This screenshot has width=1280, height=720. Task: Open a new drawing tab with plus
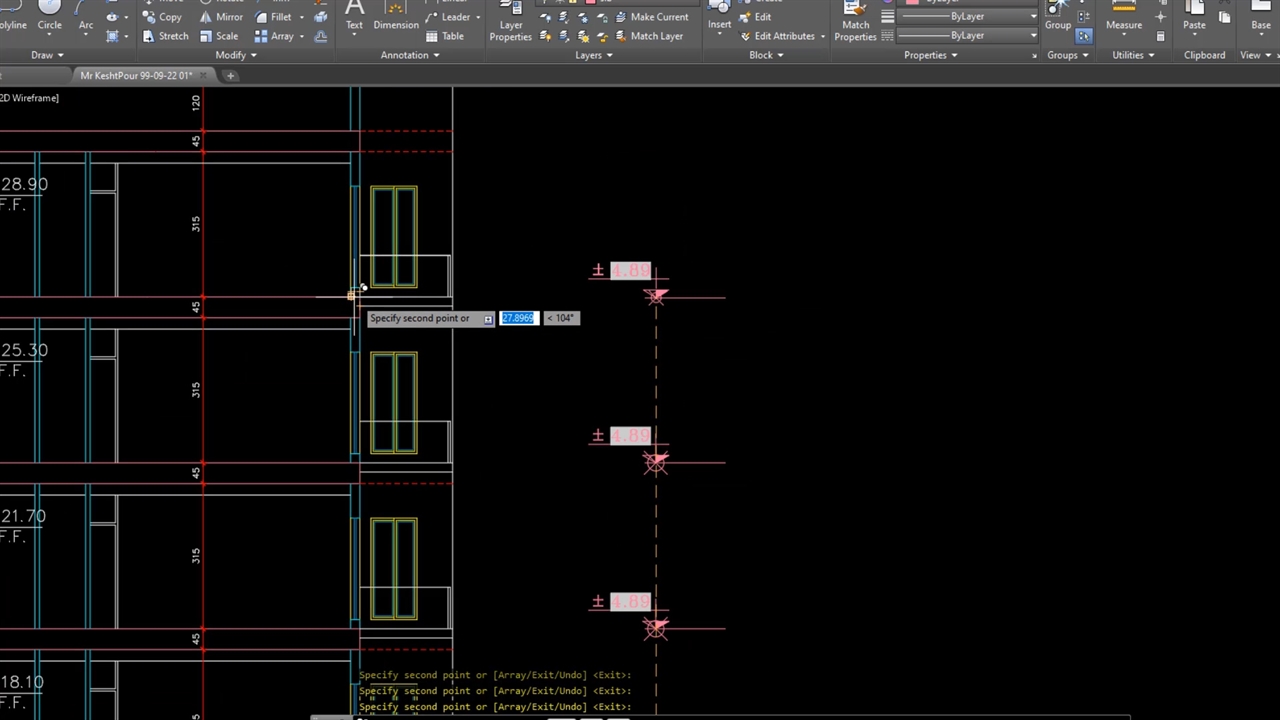230,76
